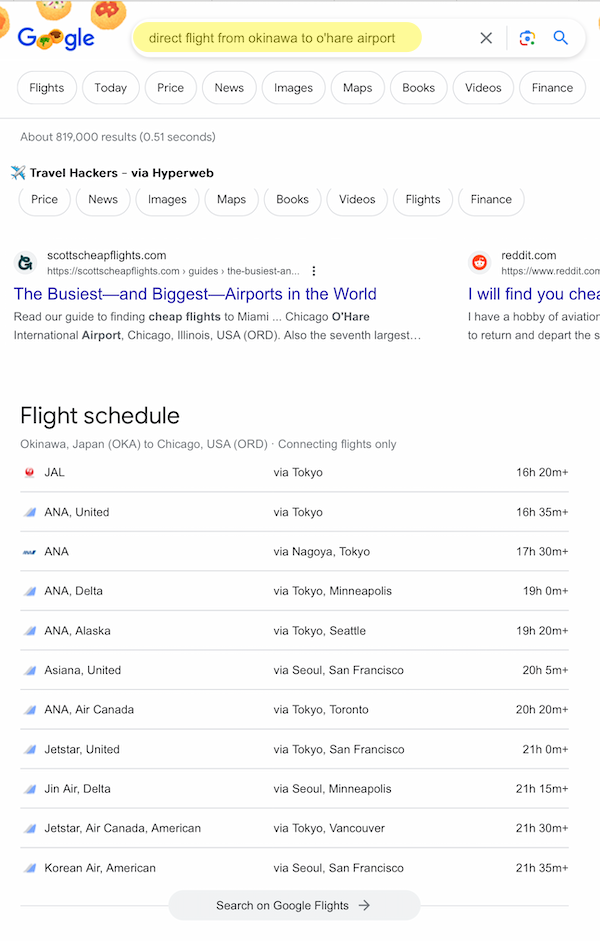Select 'via Tokyo, Minneapolis' route text
Image resolution: width=600 pixels, height=941 pixels.
[x=332, y=591]
